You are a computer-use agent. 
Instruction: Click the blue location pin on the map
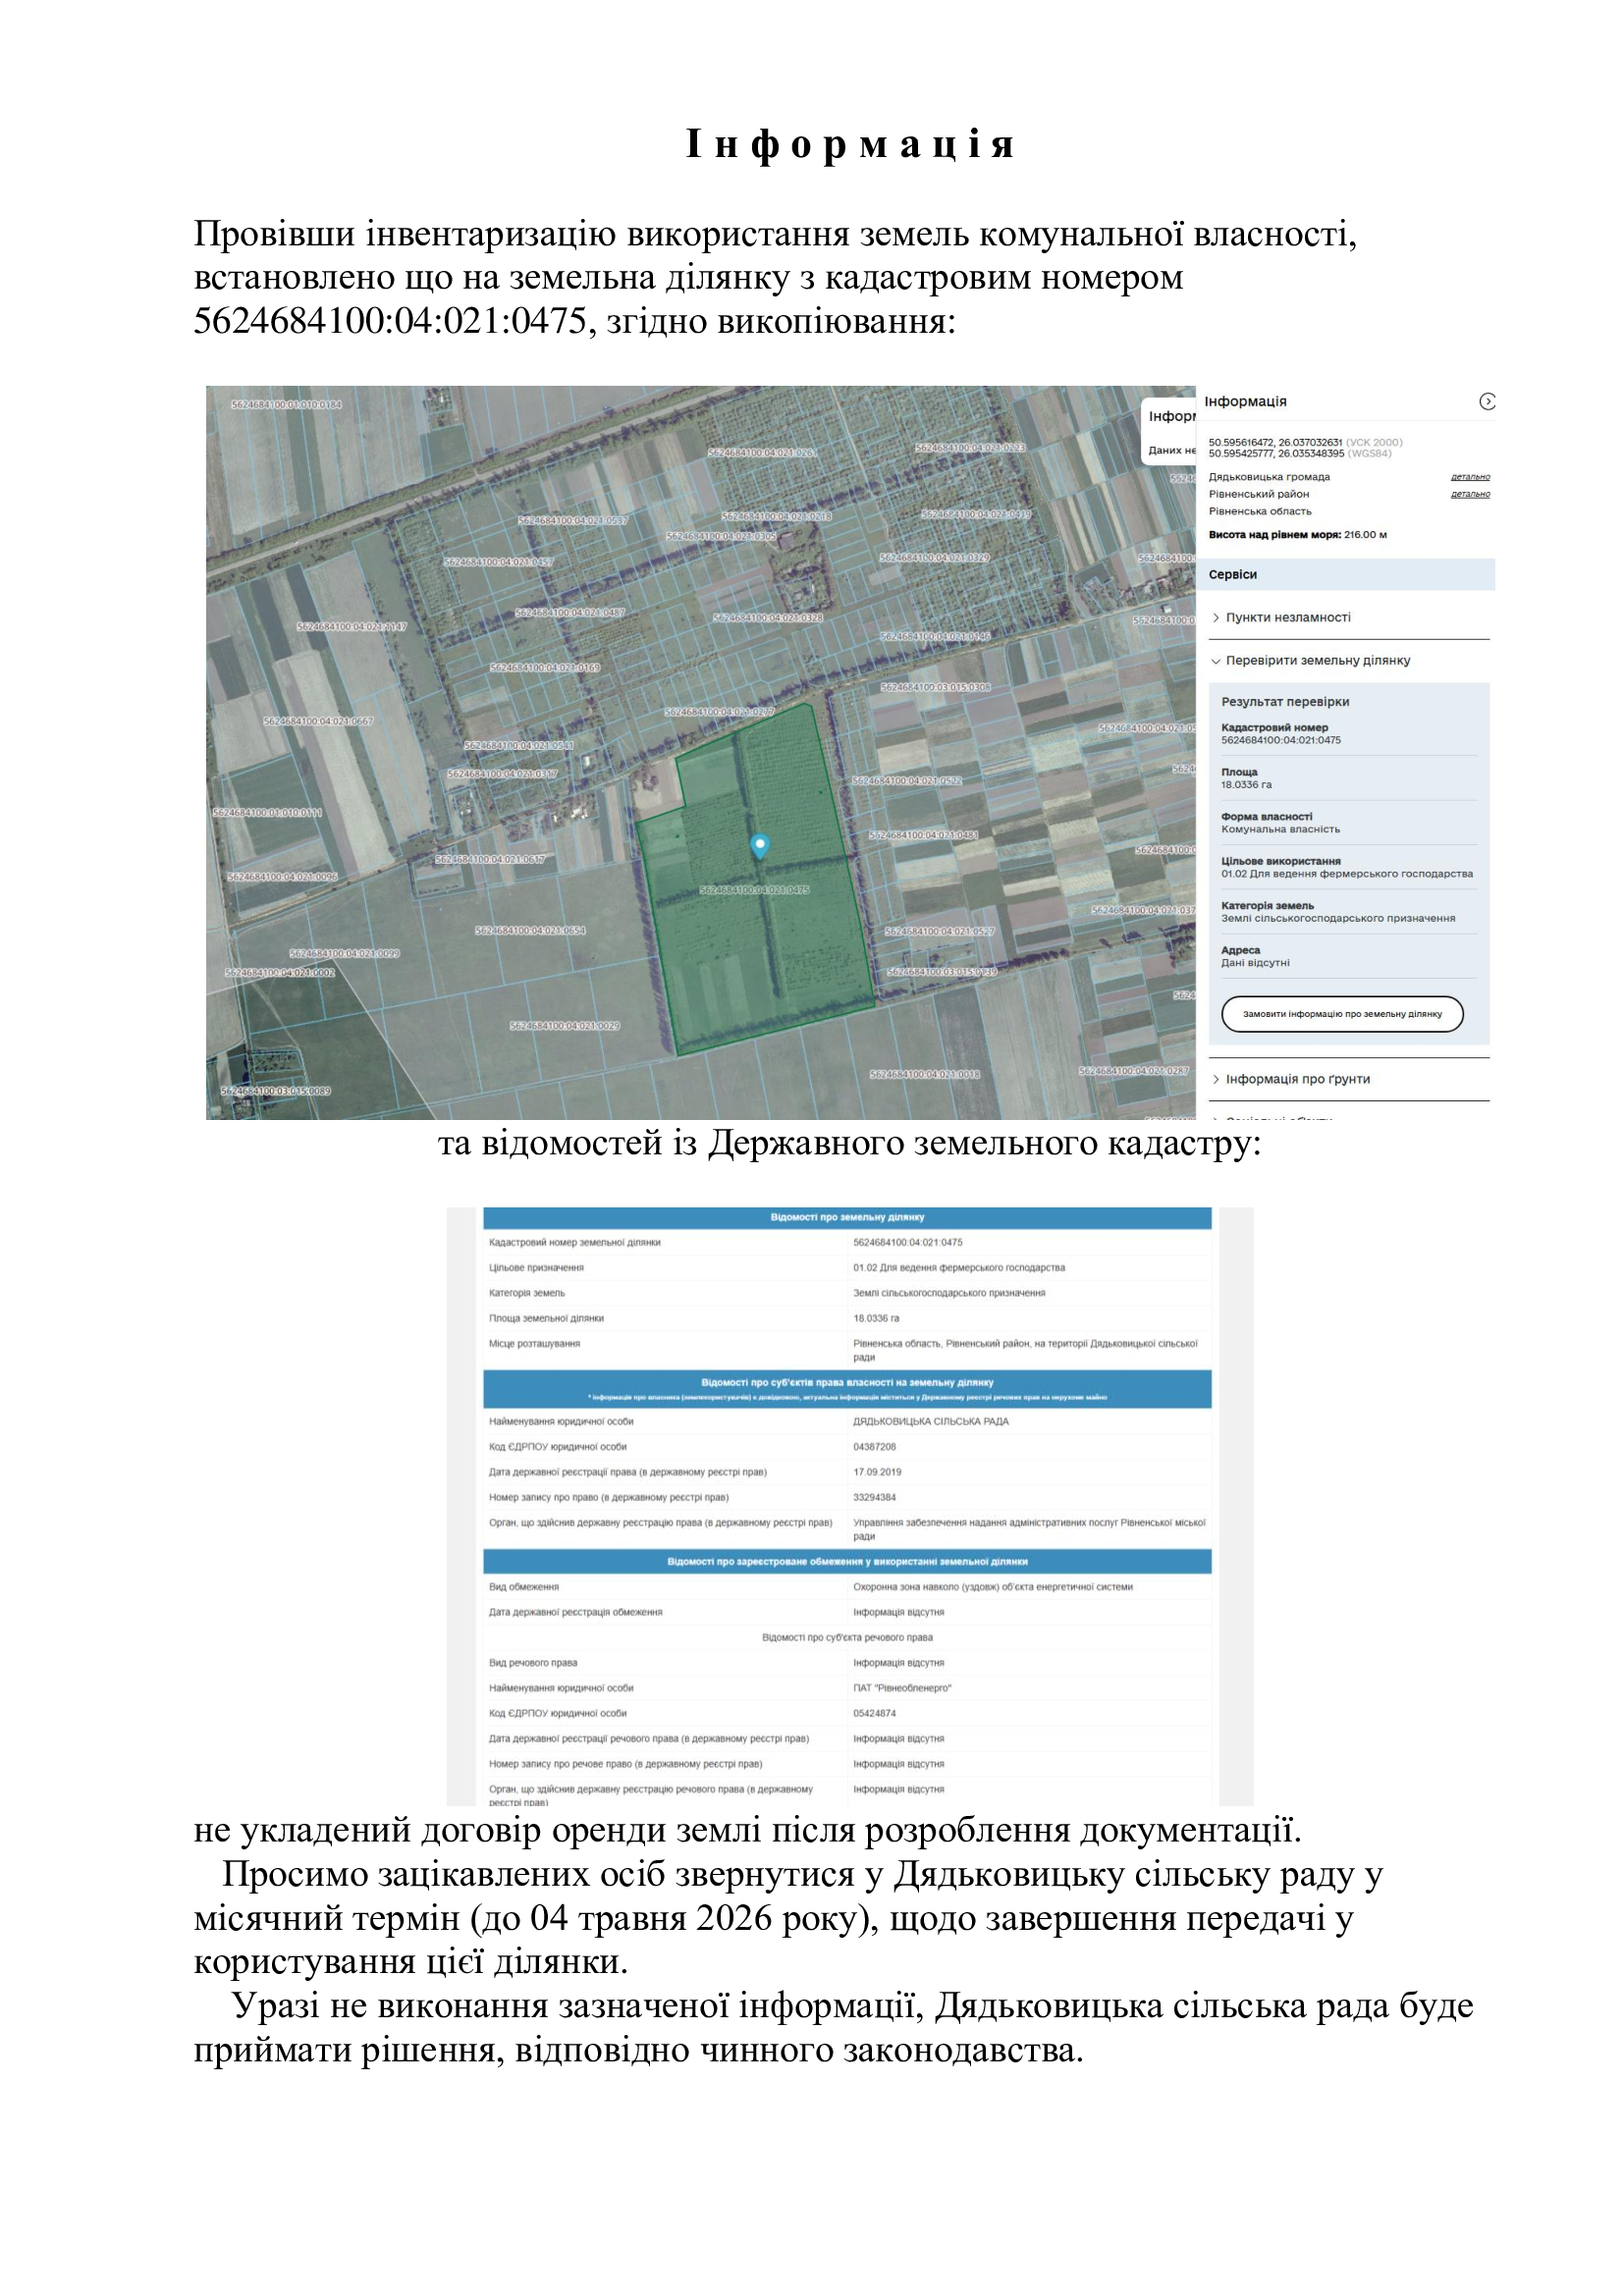click(x=760, y=846)
